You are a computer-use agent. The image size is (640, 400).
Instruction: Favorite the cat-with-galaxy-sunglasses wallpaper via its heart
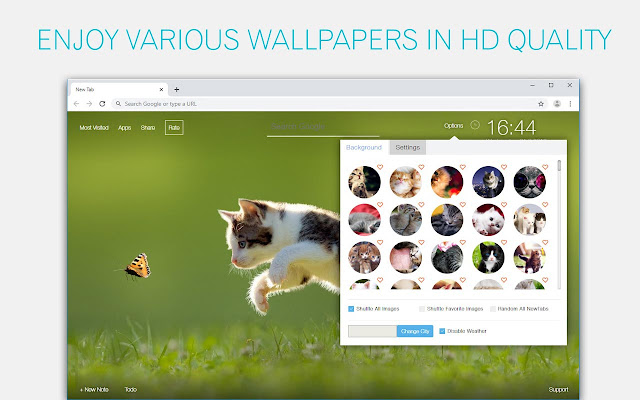click(x=545, y=167)
